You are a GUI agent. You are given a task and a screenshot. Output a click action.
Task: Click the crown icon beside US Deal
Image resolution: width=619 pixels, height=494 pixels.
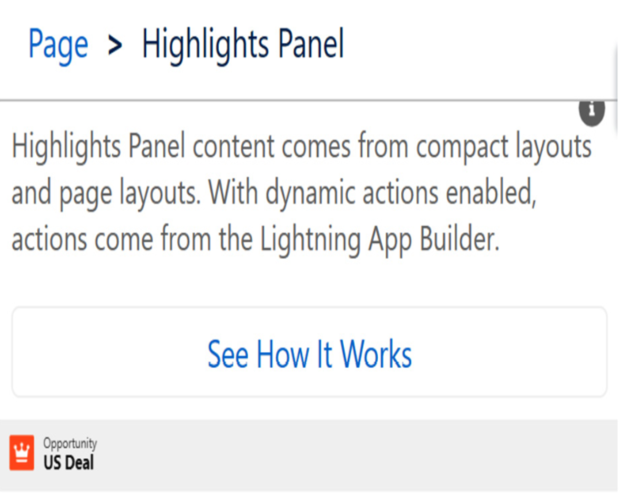[x=22, y=453]
